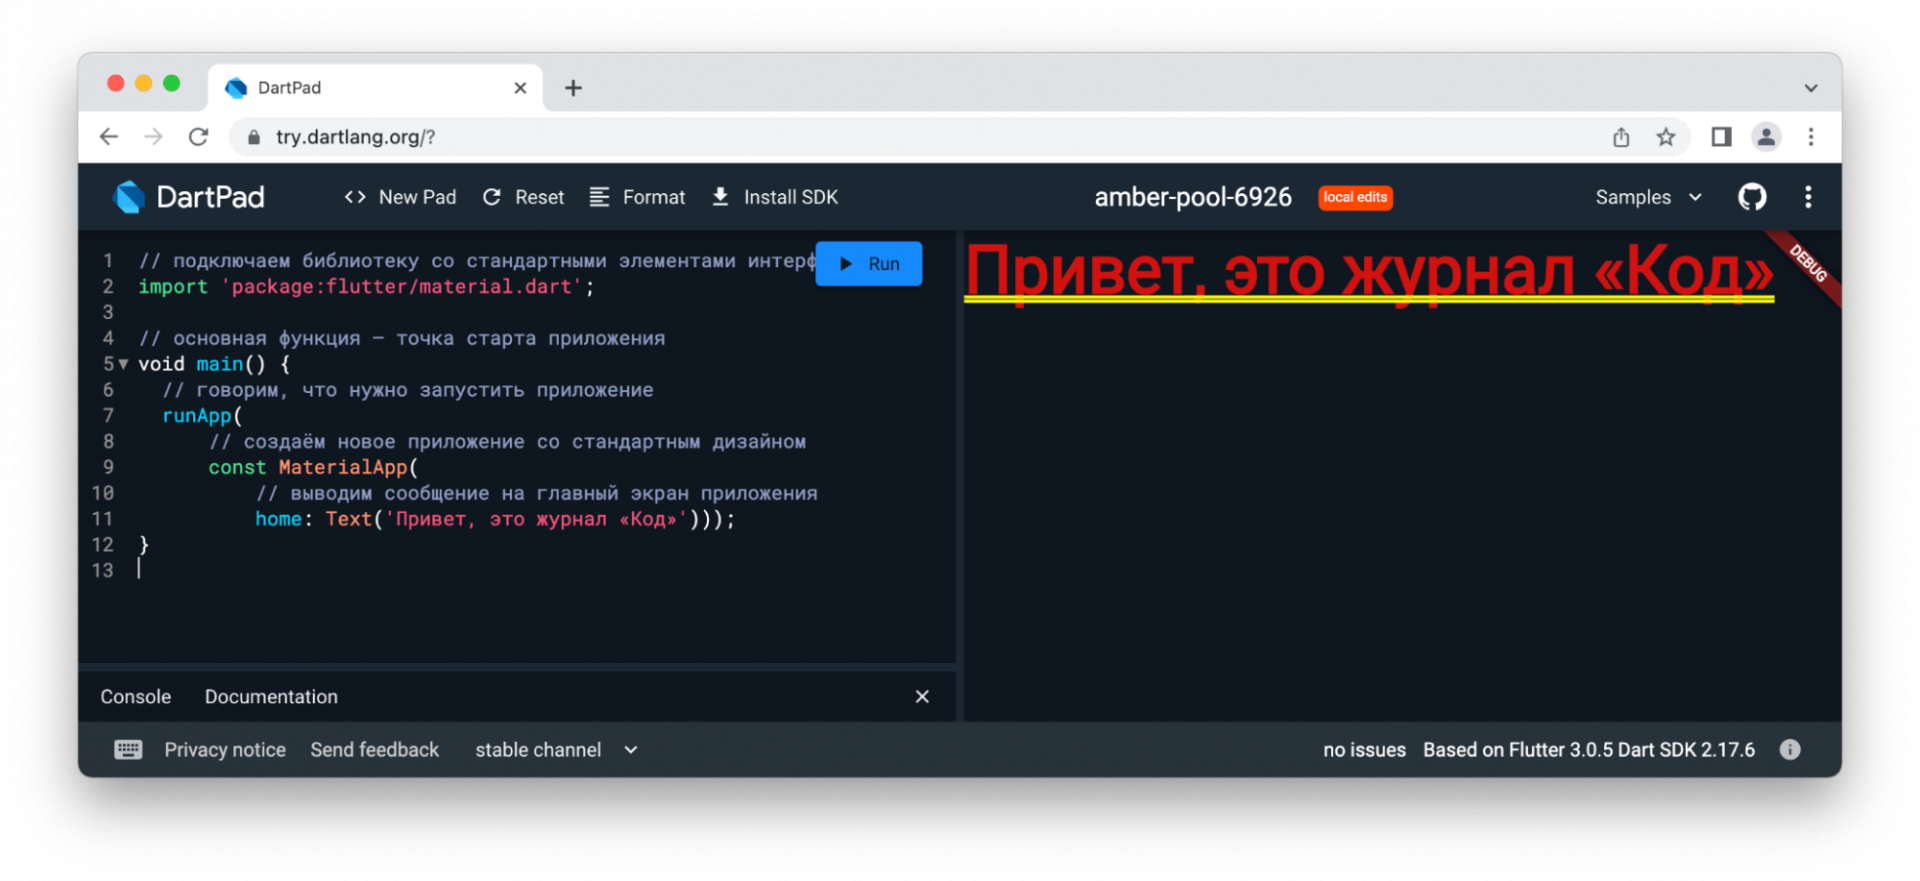Open DartPad more options menu

(1808, 197)
